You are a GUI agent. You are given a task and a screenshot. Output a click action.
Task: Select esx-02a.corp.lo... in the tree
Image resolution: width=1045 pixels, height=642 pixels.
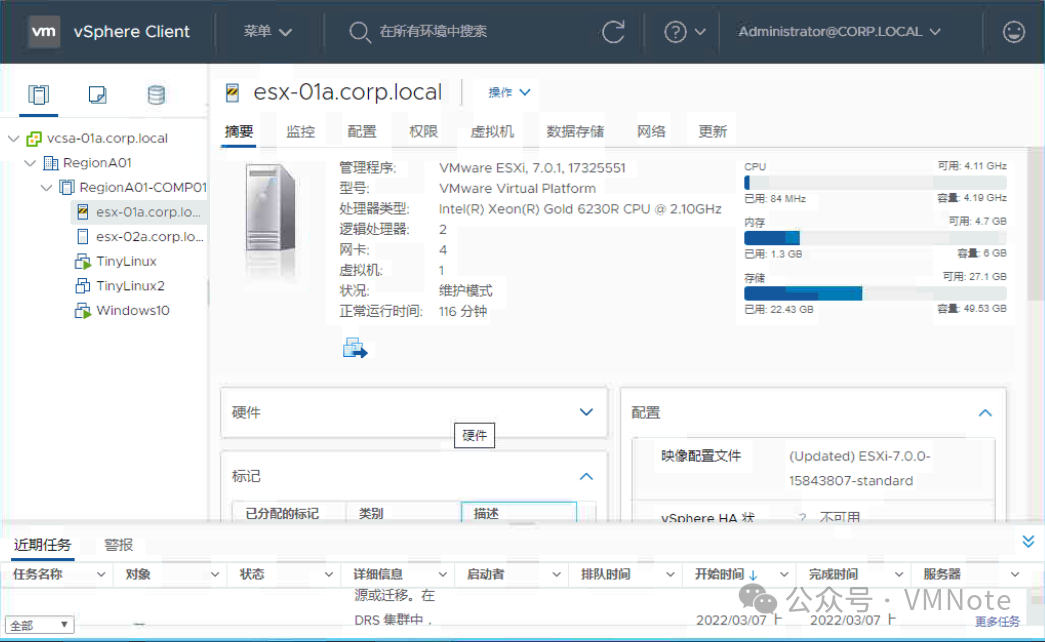(x=149, y=237)
